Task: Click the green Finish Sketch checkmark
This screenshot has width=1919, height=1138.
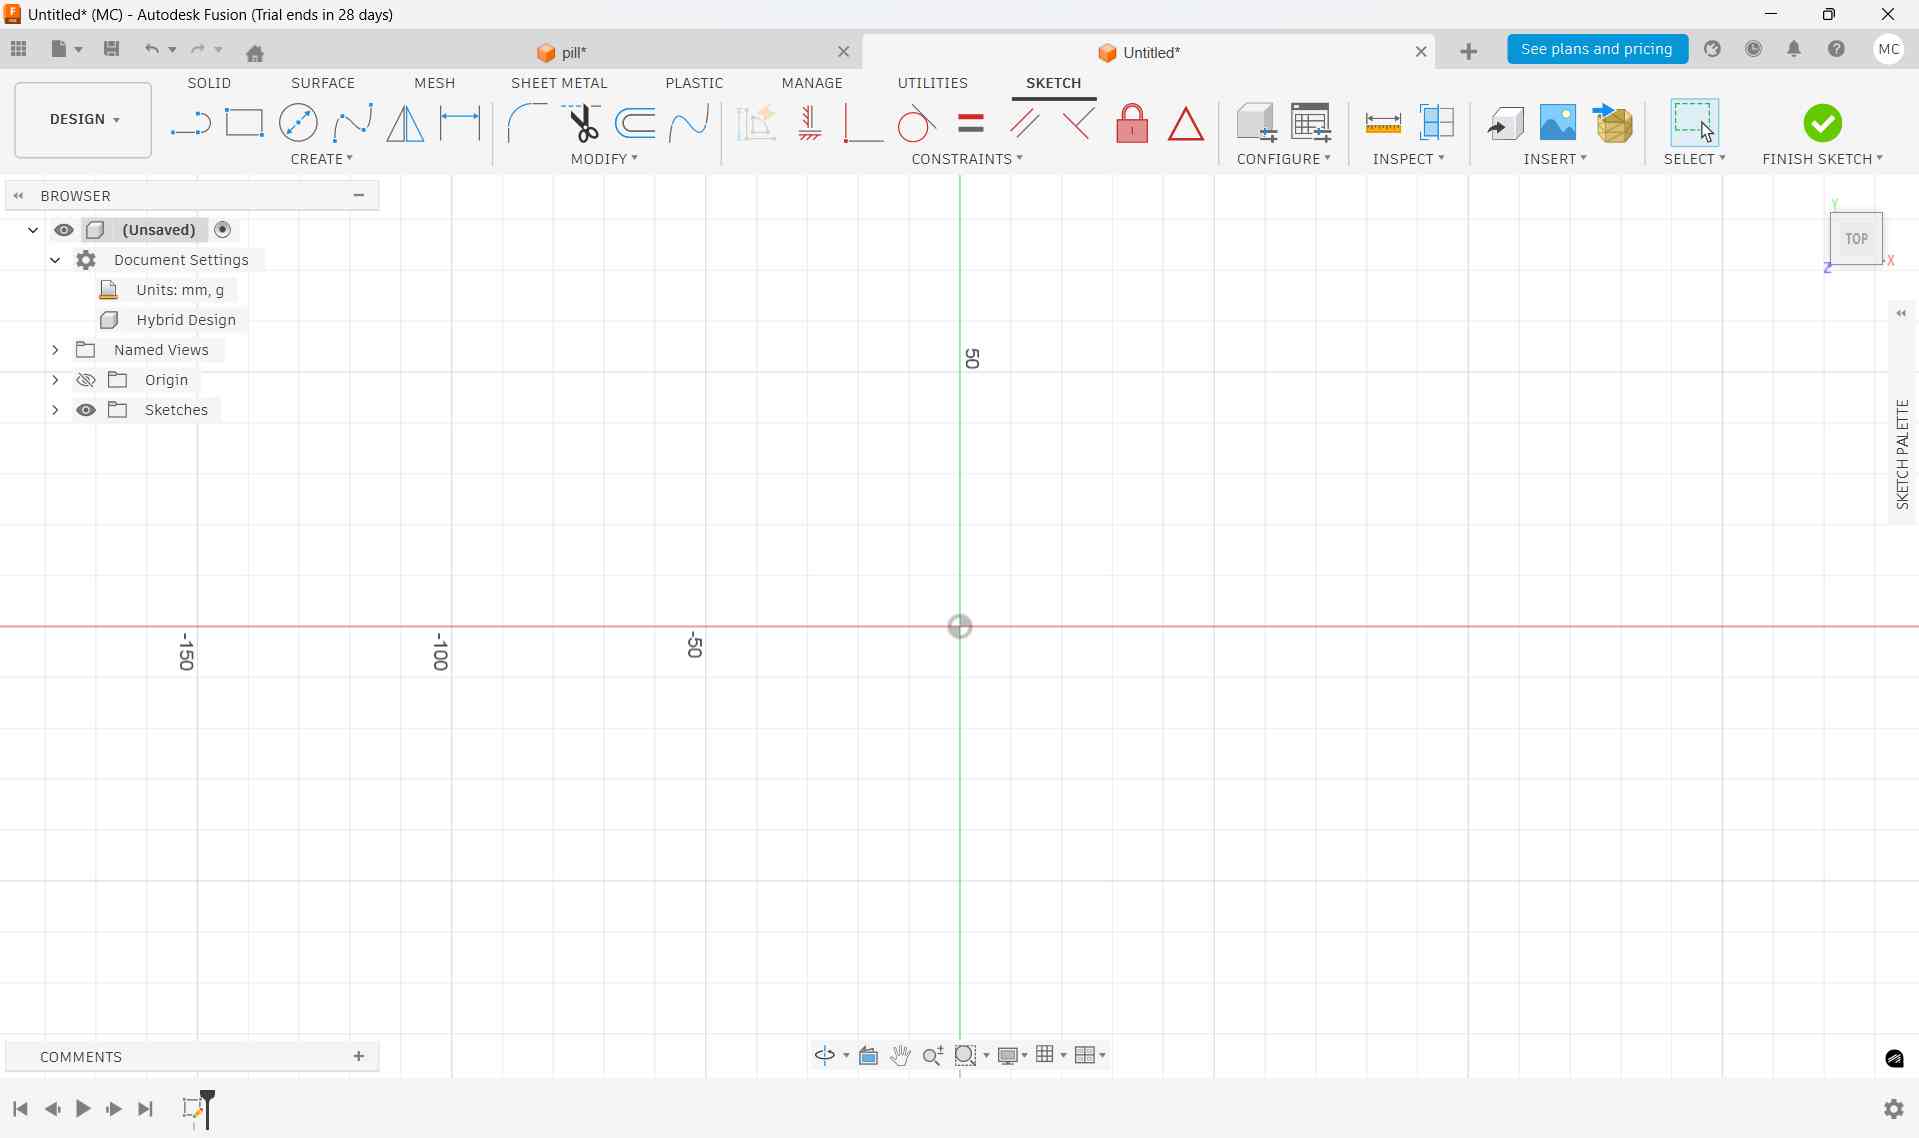Action: tap(1823, 123)
